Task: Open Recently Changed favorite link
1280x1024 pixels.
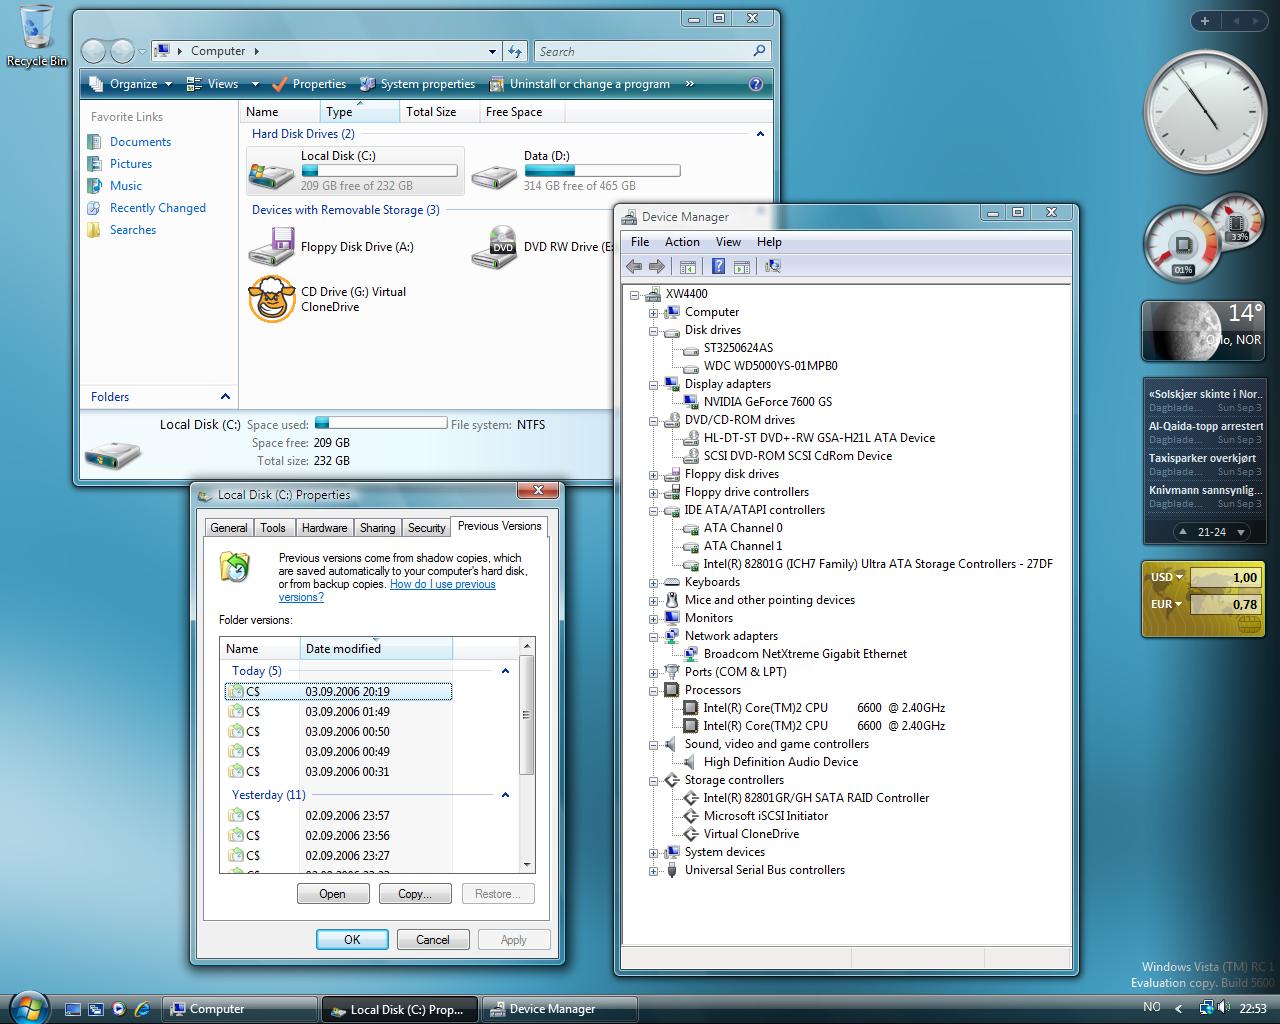Action: point(157,208)
